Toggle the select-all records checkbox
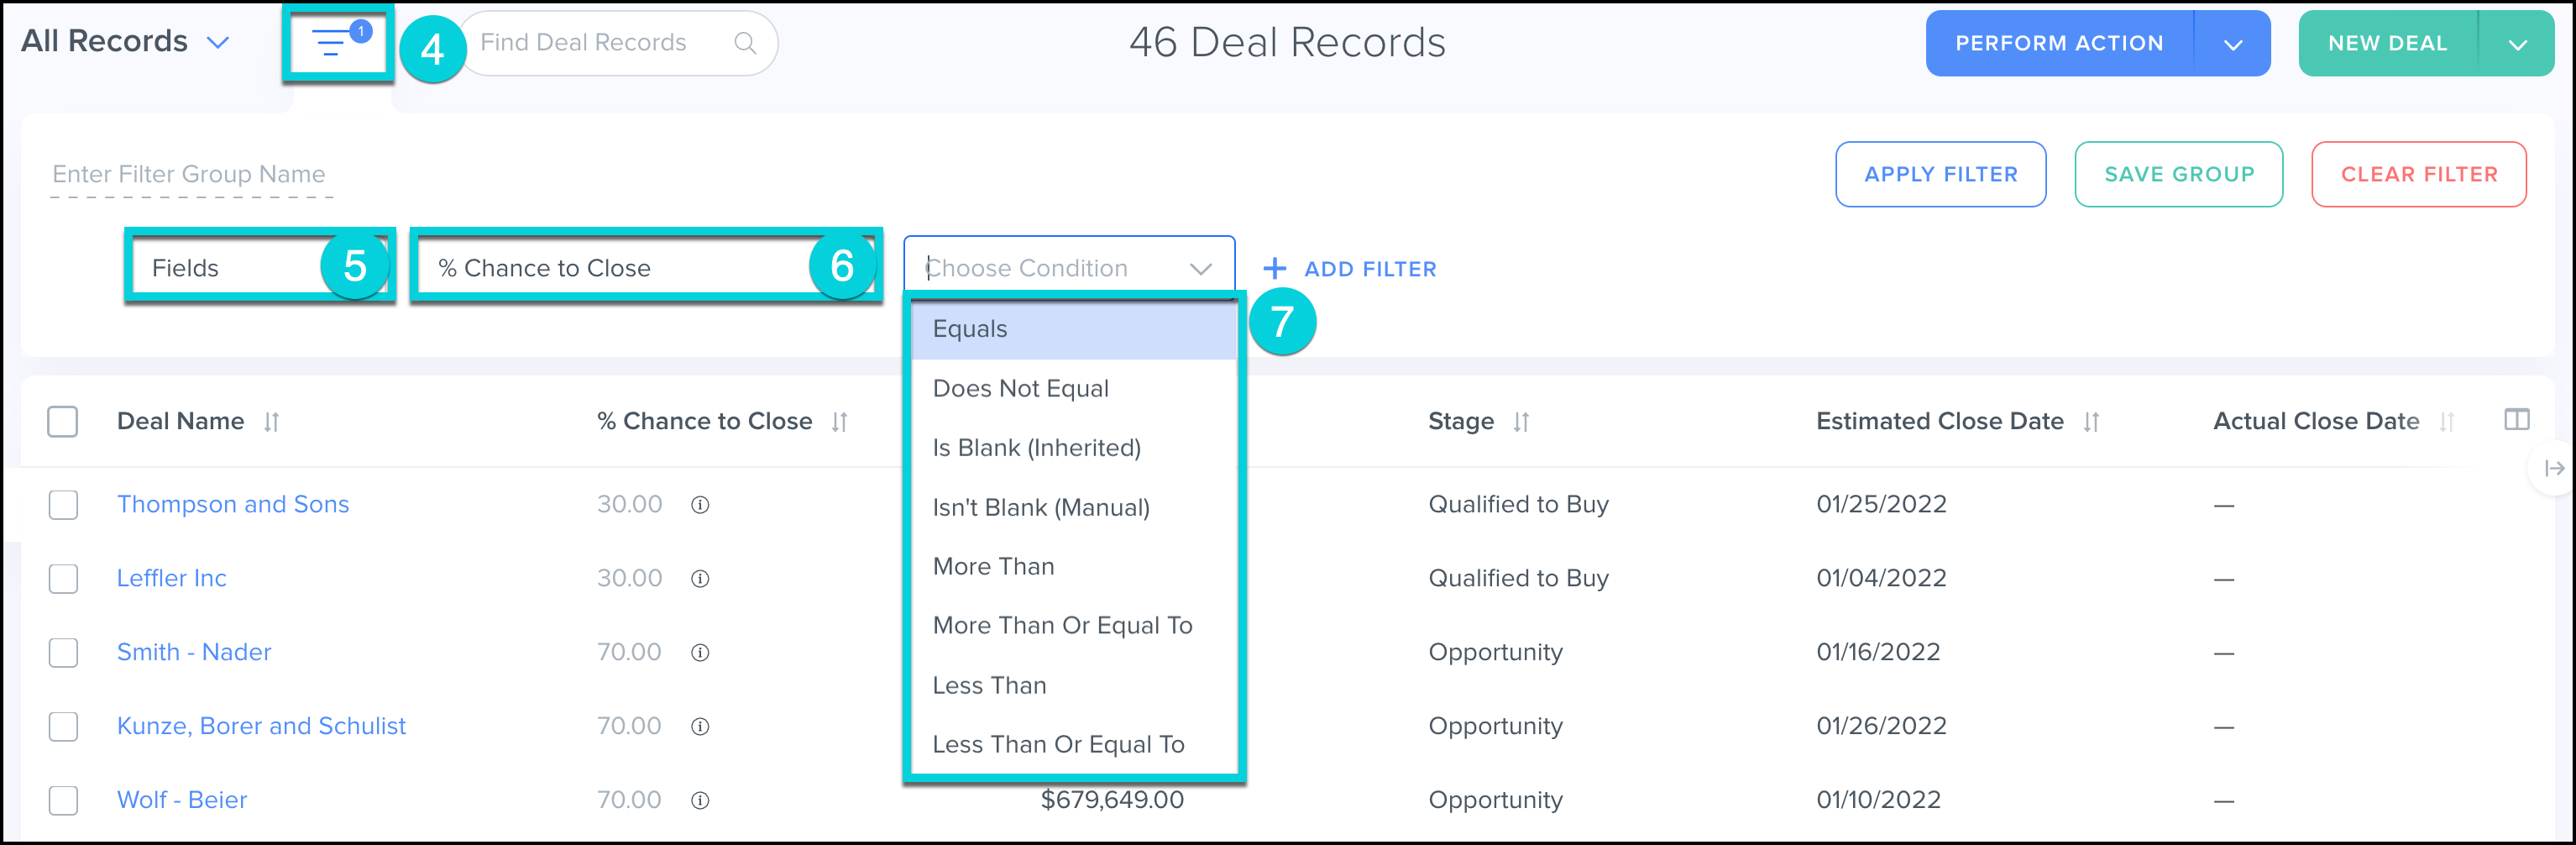 (x=63, y=421)
